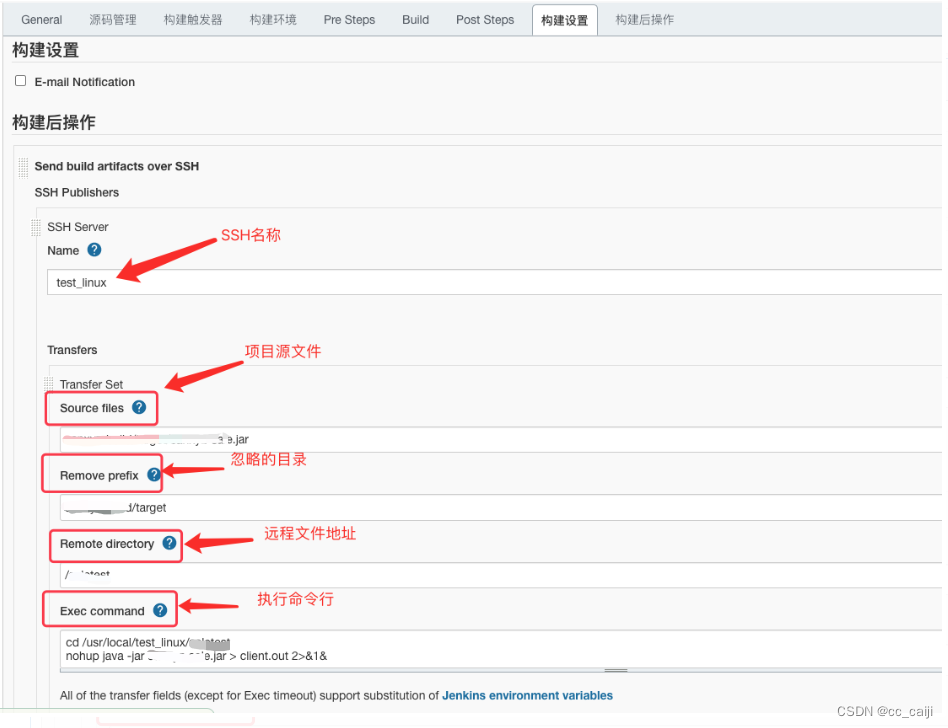Click the Source files input field
948x728 pixels.
pyautogui.click(x=501, y=439)
